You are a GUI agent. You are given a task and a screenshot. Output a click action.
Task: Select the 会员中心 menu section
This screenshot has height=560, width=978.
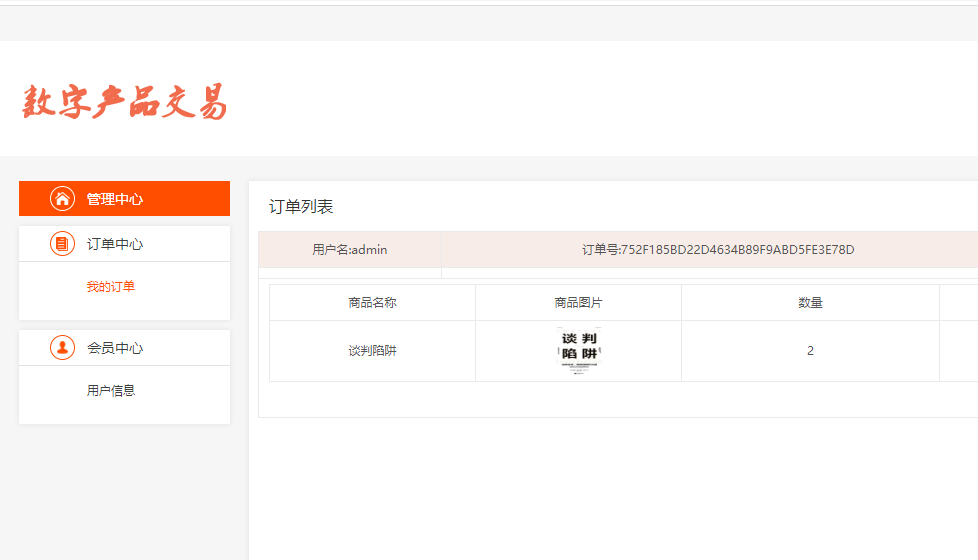pos(124,348)
